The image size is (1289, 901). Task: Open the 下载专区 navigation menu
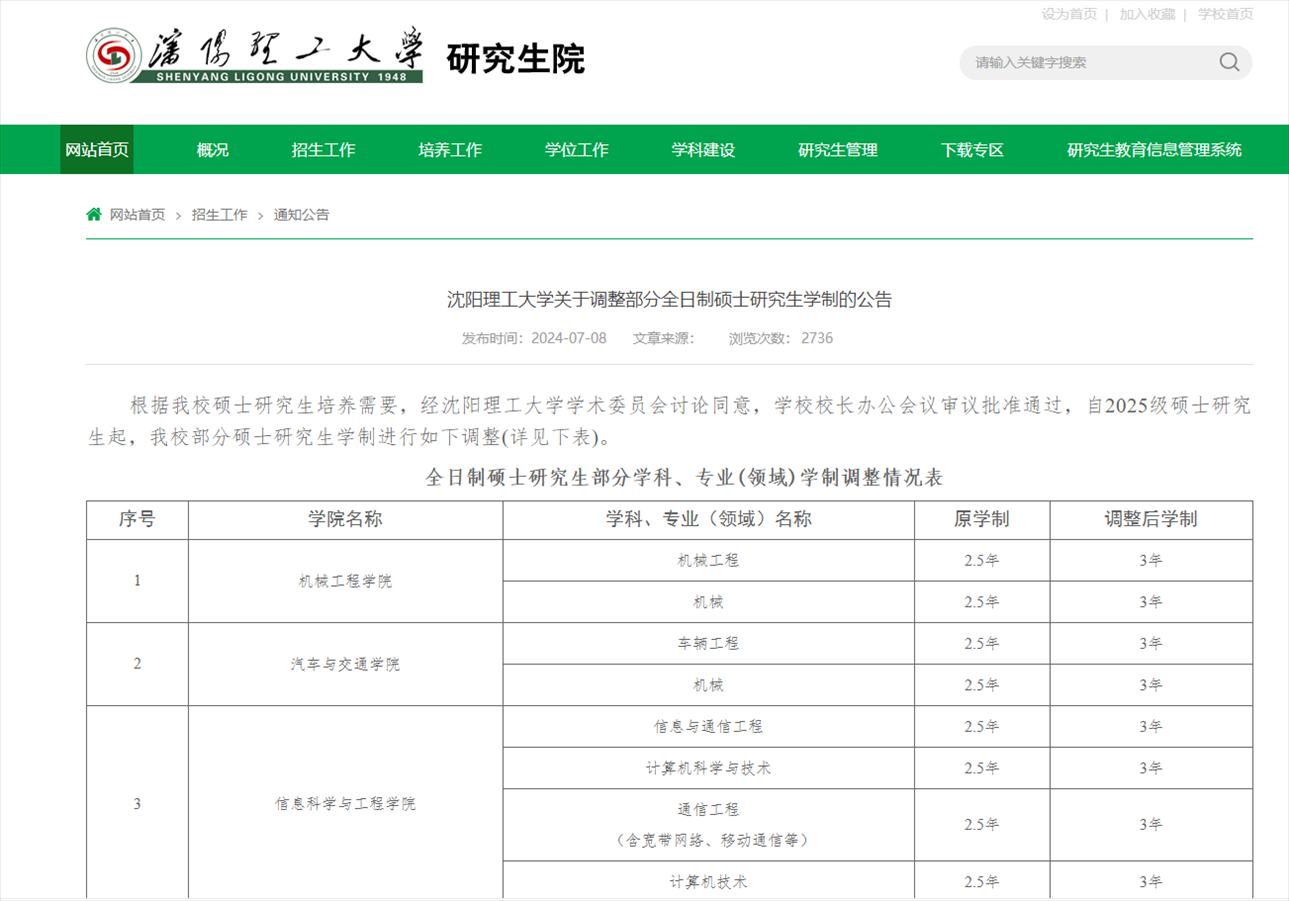point(973,149)
